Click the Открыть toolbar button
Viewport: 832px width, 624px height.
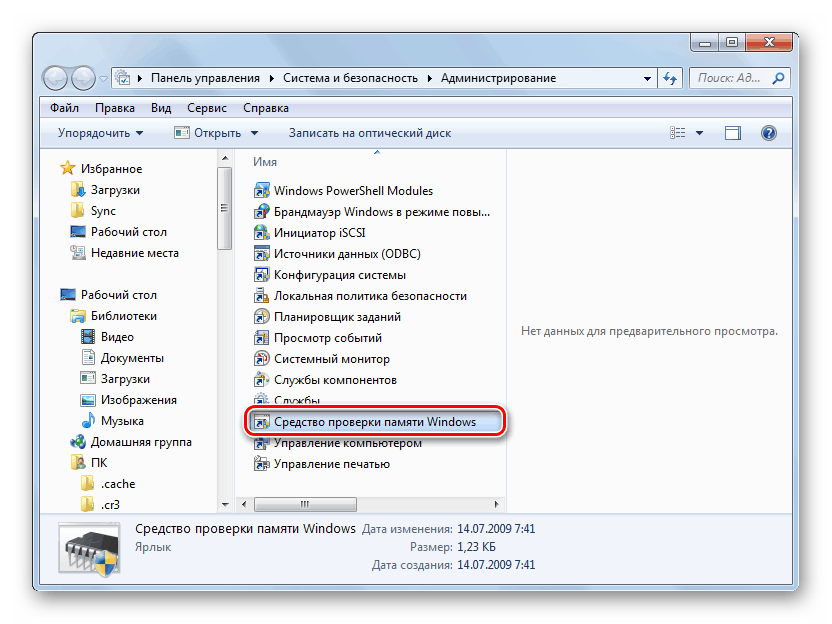pyautogui.click(x=207, y=133)
